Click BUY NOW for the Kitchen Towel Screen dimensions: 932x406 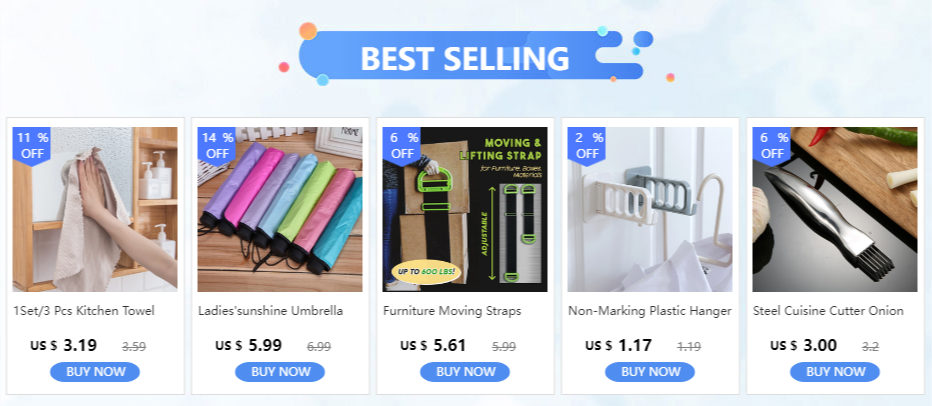[x=95, y=372]
